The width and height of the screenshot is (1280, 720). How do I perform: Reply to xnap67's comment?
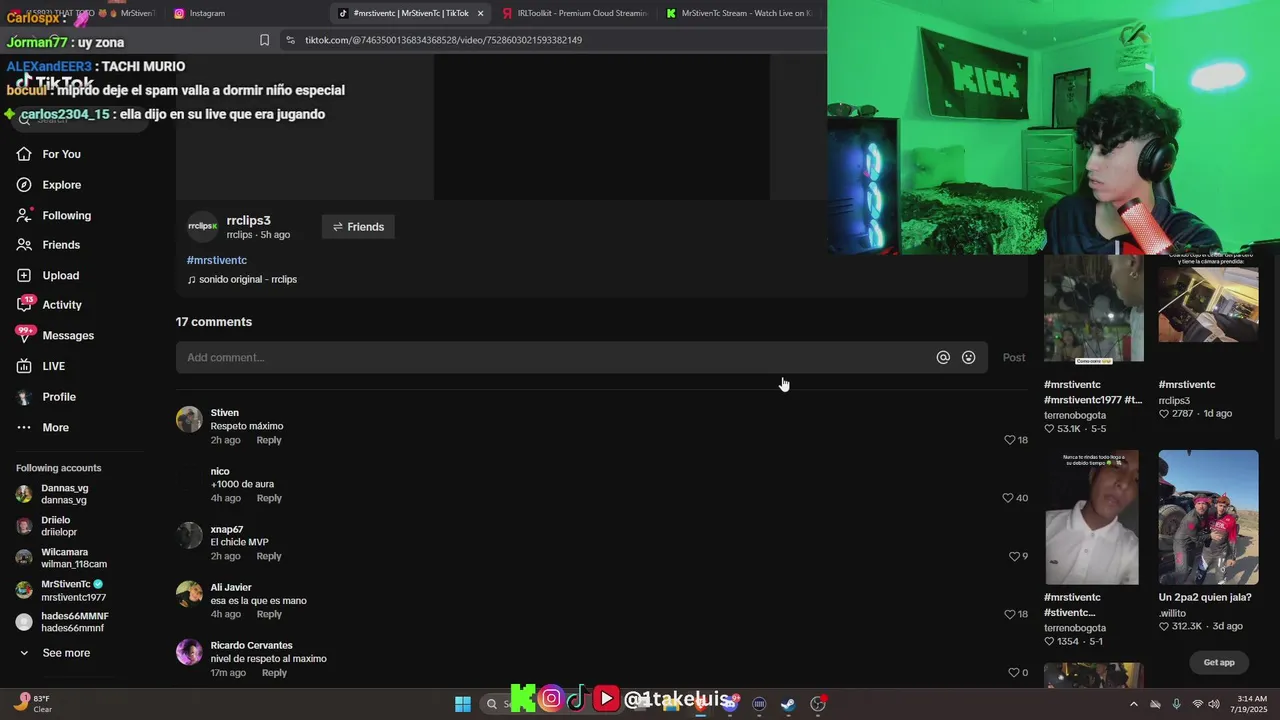269,556
